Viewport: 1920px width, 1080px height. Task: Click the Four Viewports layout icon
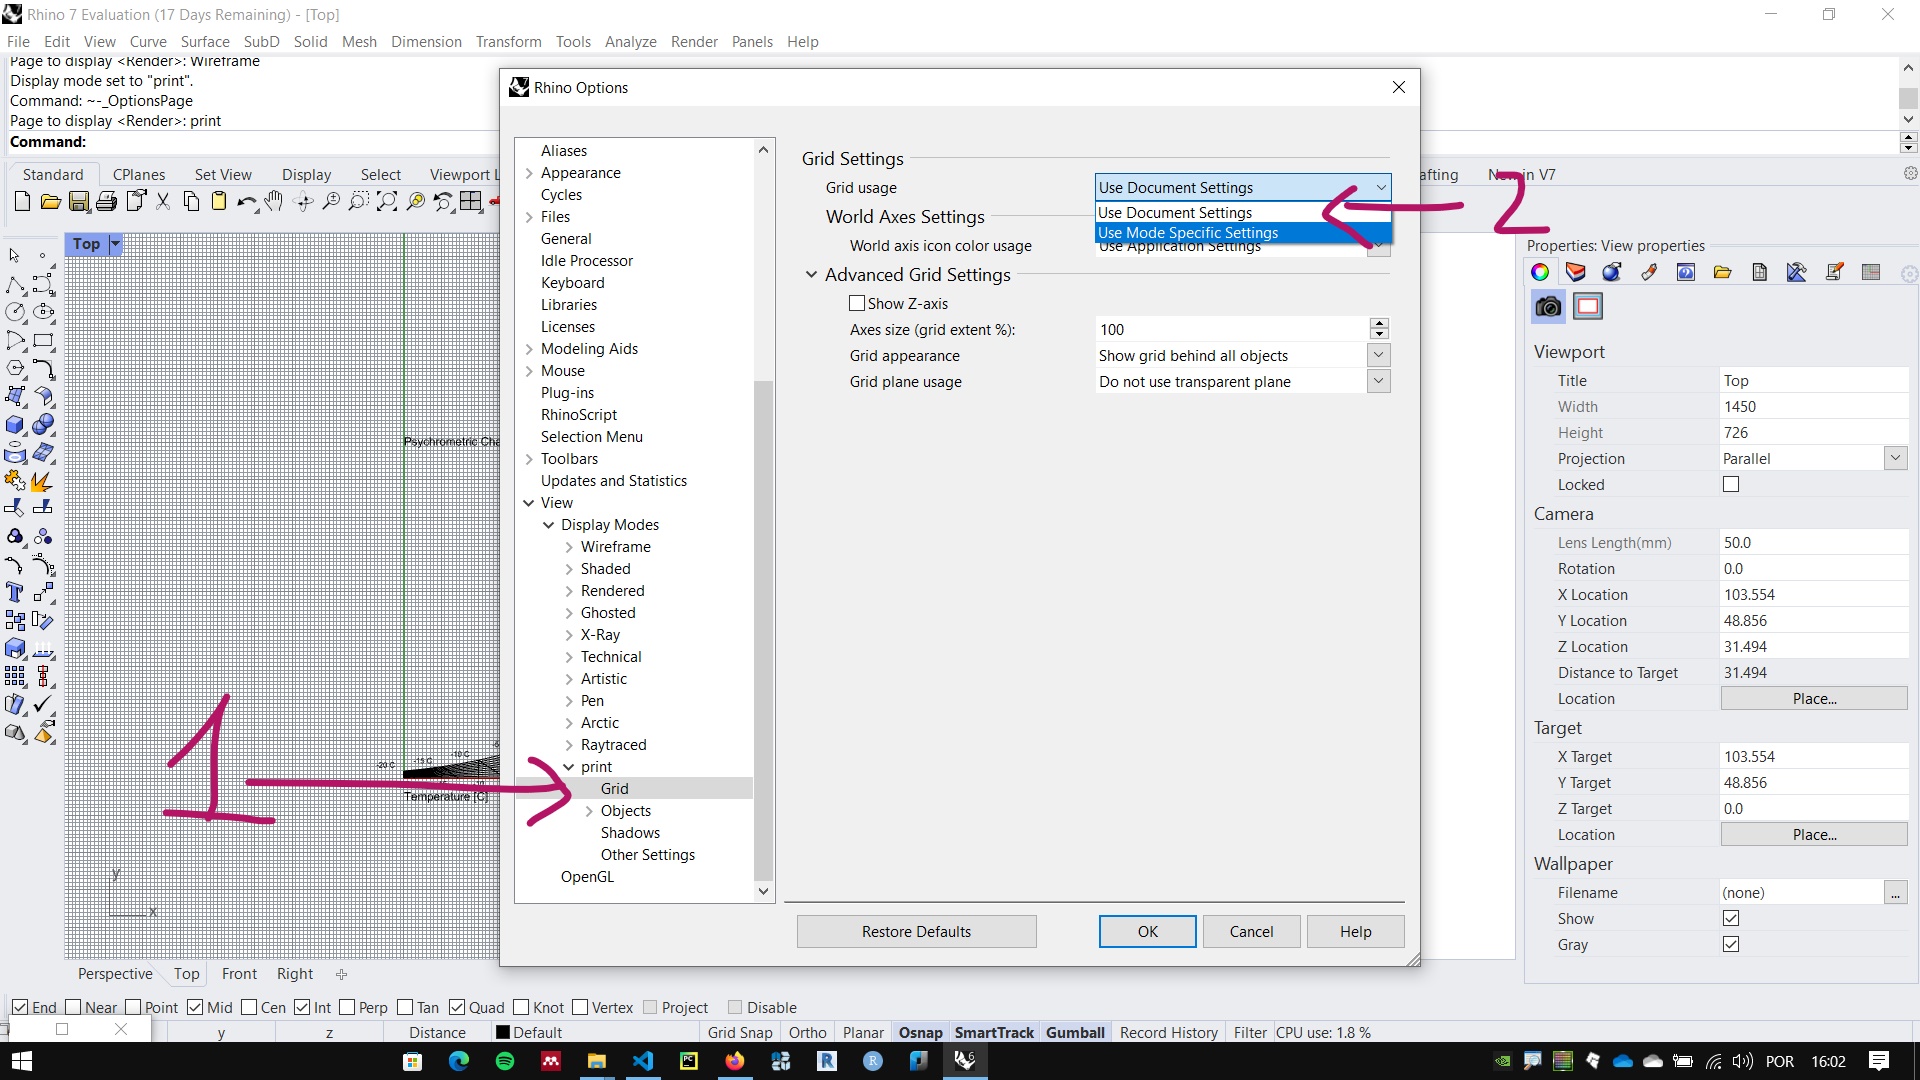pos(471,202)
